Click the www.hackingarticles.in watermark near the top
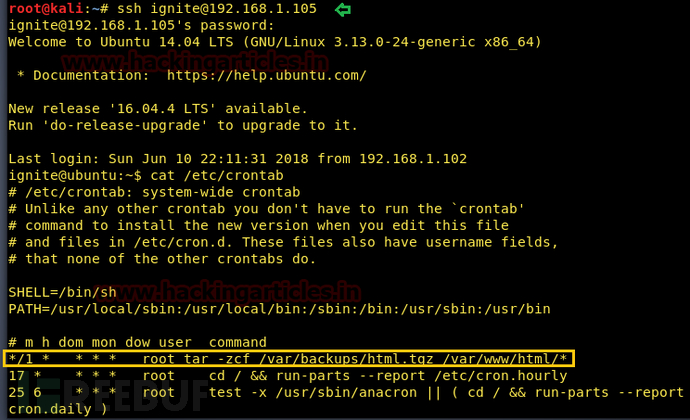Viewport: 690px width, 420px height. [195, 61]
